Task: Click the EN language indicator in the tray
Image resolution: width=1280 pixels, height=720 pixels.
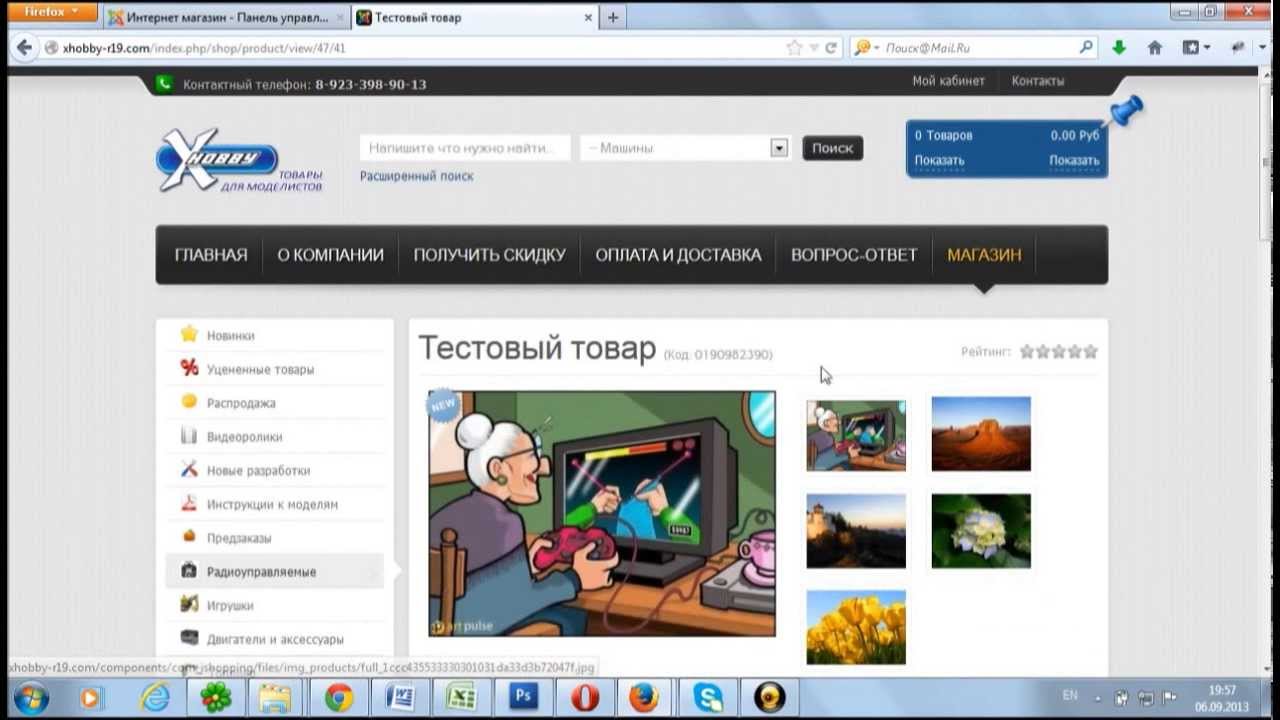Action: (1070, 695)
